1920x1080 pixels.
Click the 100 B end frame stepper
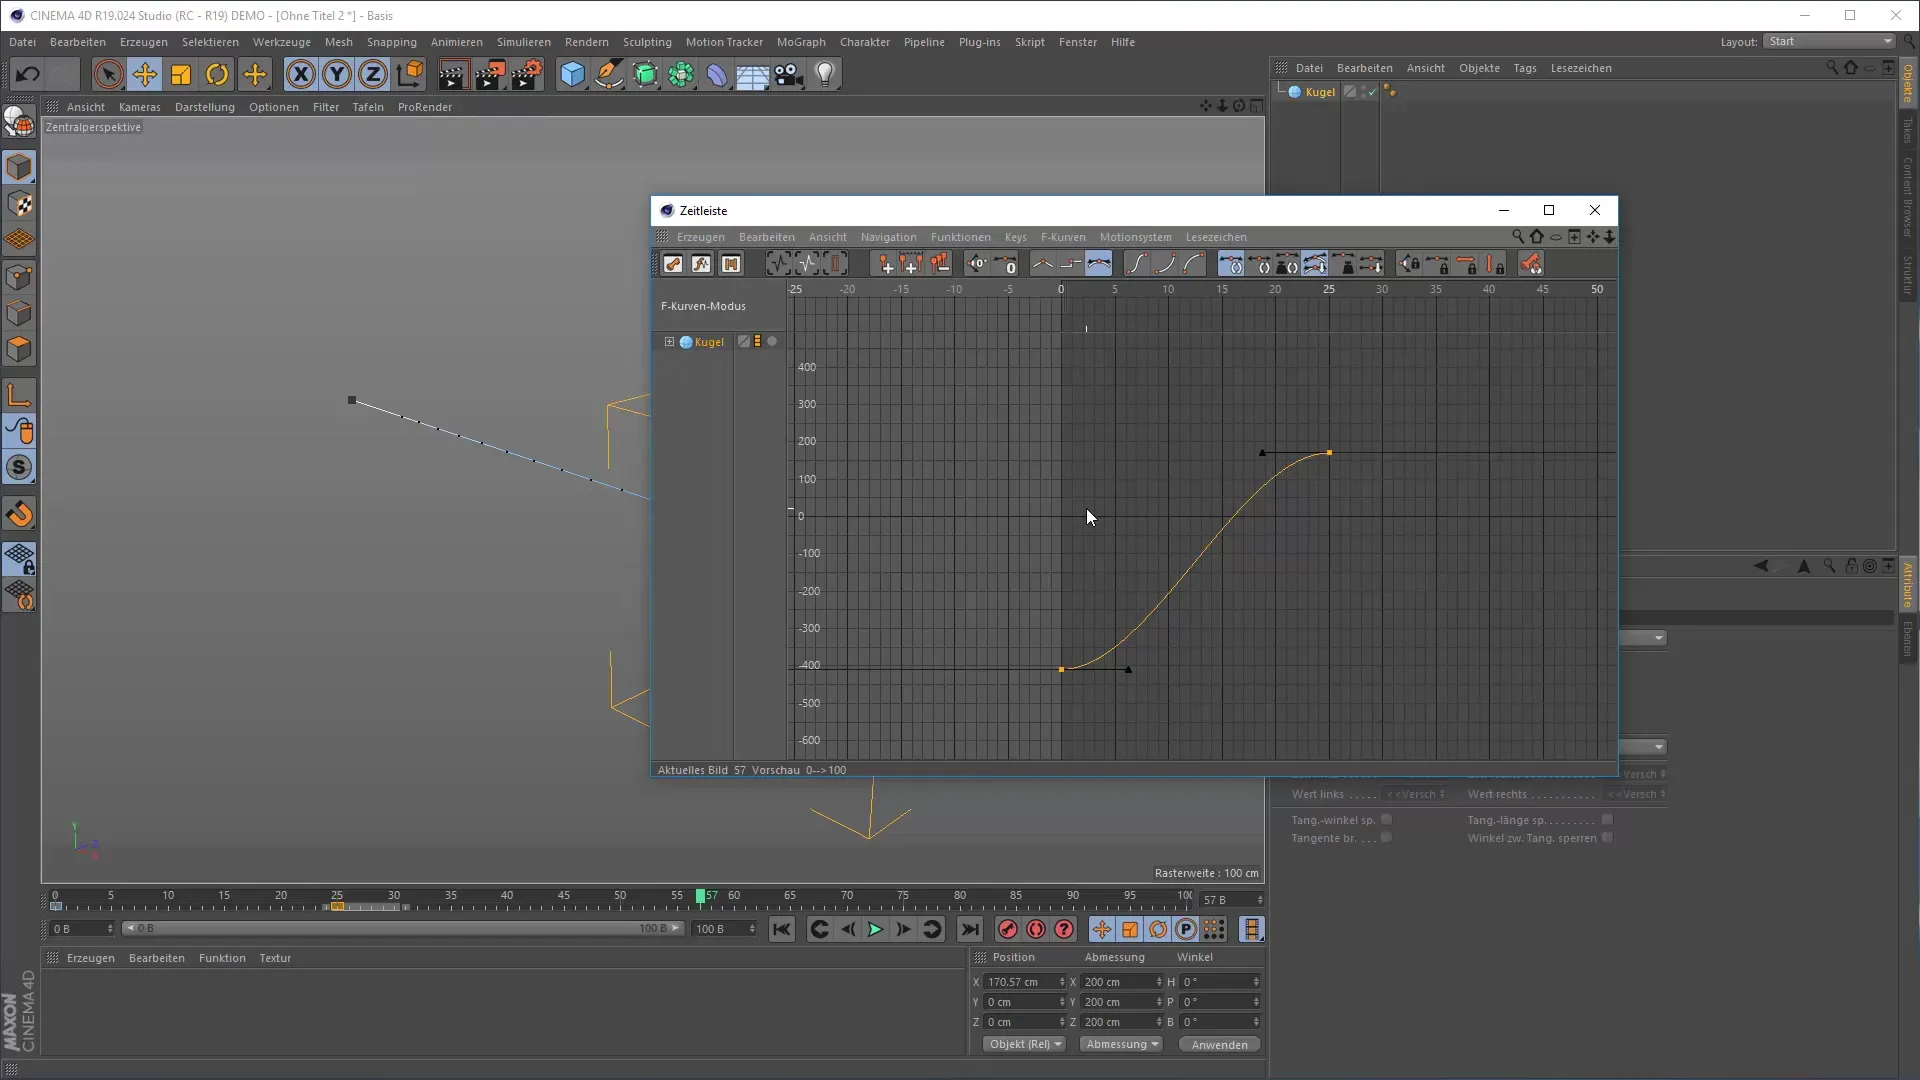point(752,929)
